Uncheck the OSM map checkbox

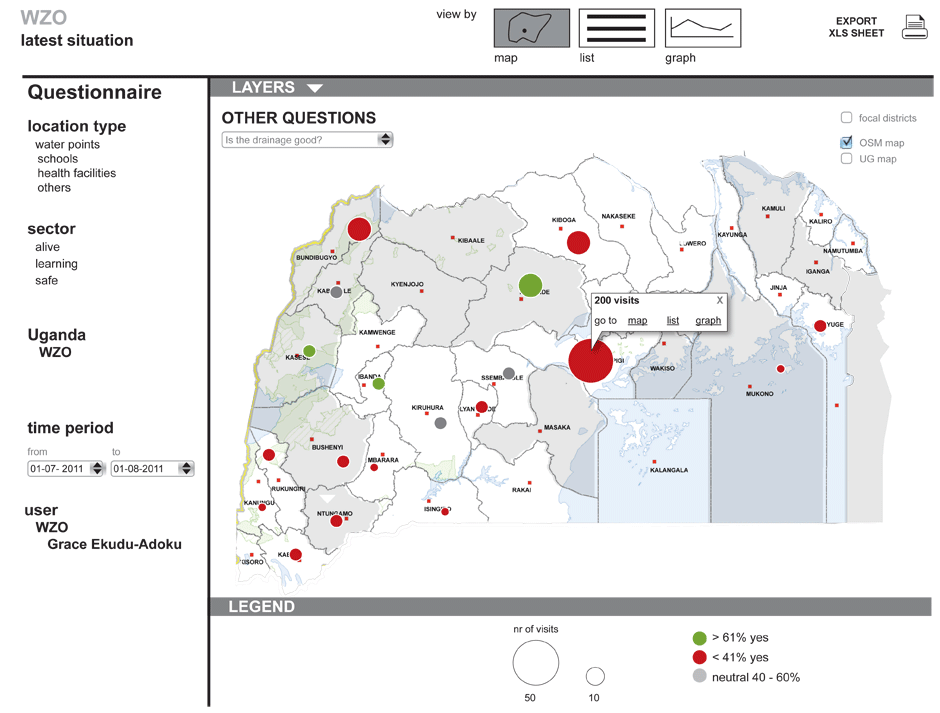click(x=846, y=142)
